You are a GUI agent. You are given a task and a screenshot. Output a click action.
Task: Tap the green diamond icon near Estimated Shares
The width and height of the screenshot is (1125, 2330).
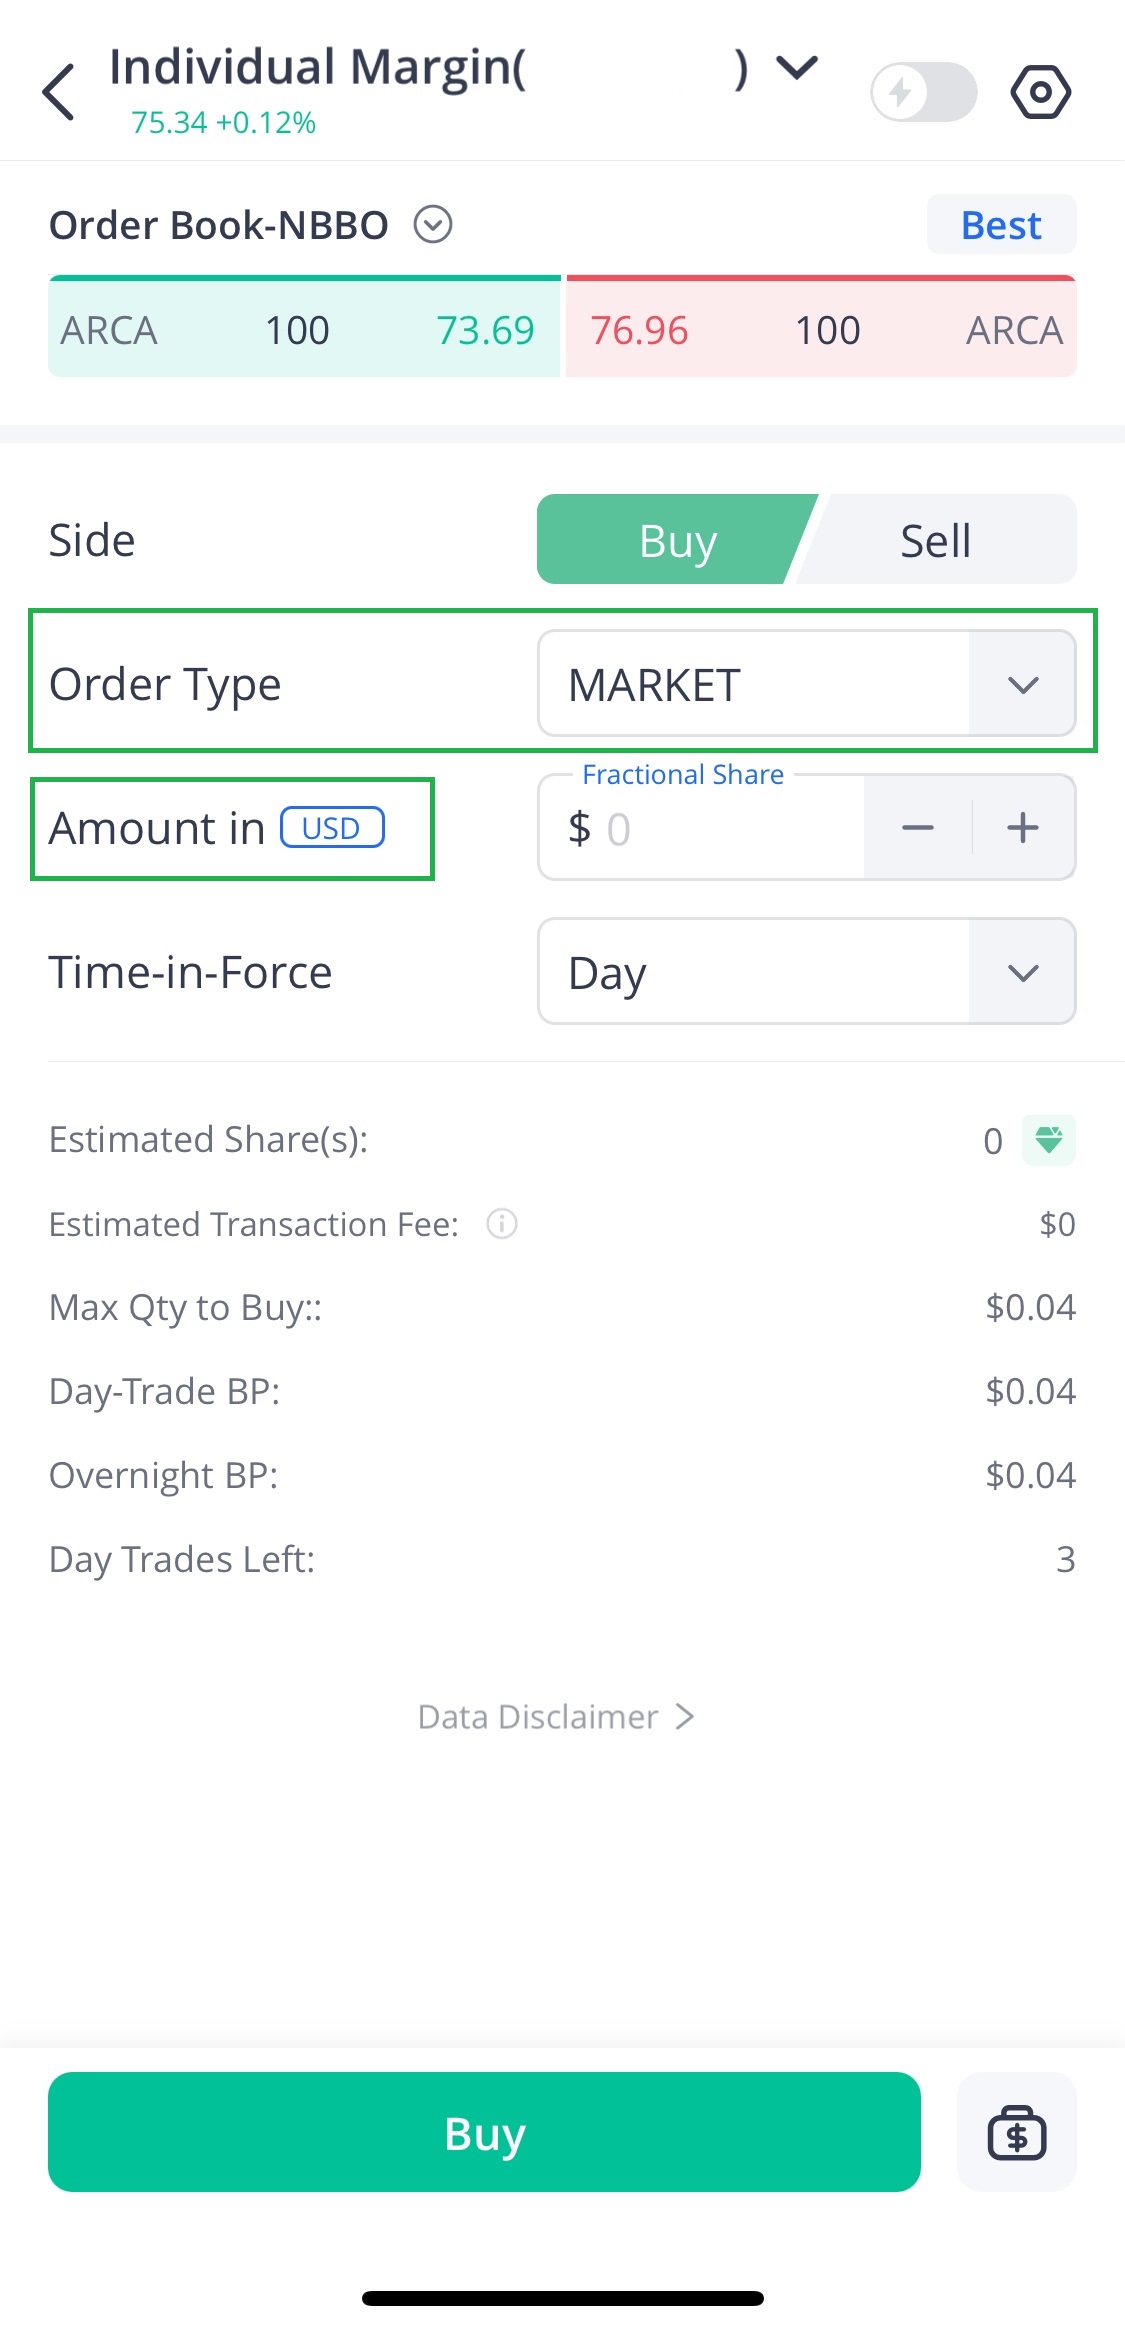tap(1048, 1140)
